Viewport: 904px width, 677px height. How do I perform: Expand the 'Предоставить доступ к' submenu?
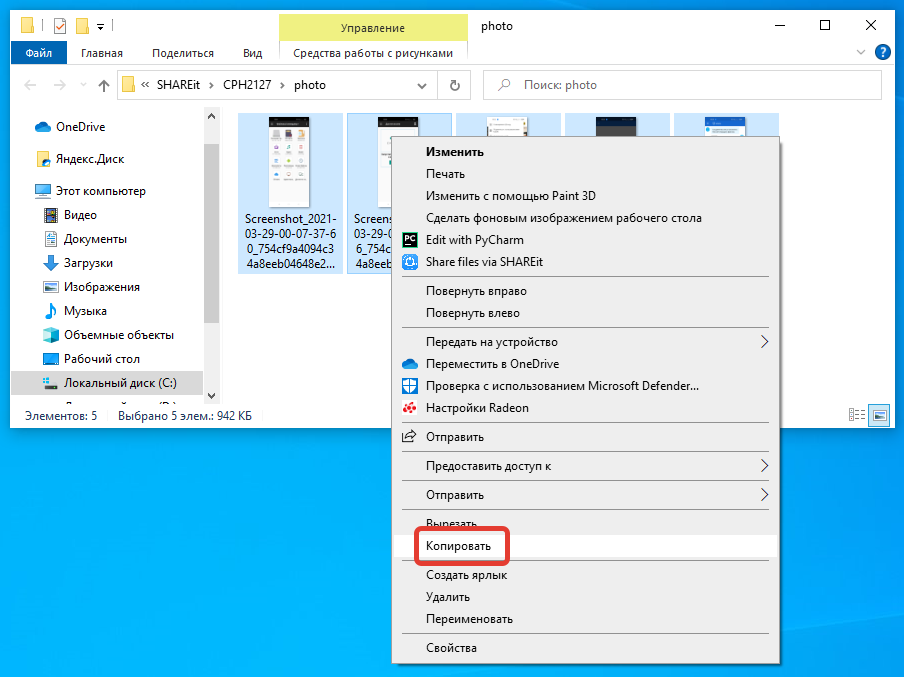point(764,466)
